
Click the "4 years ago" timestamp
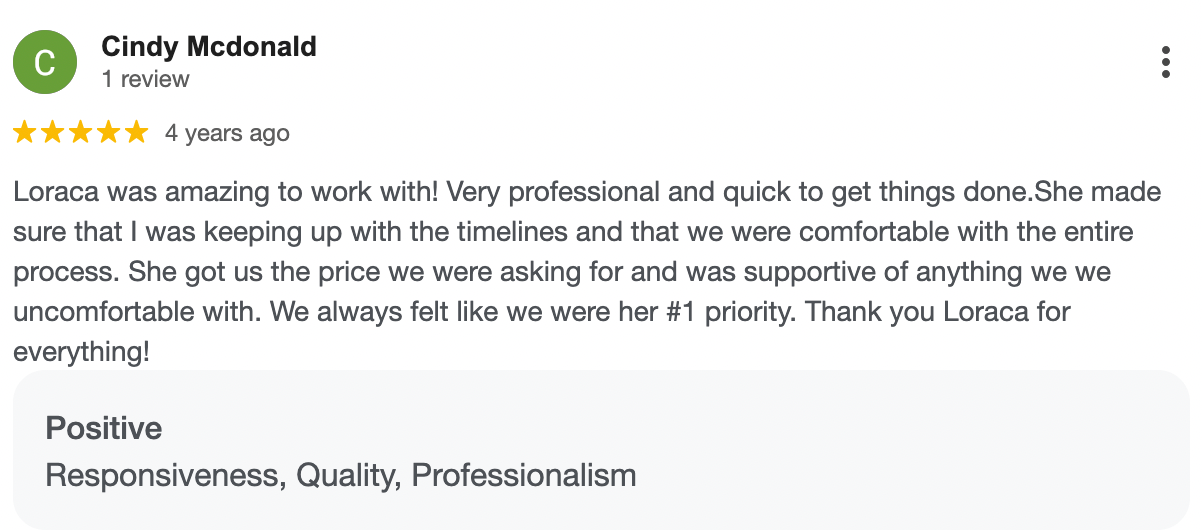[227, 133]
